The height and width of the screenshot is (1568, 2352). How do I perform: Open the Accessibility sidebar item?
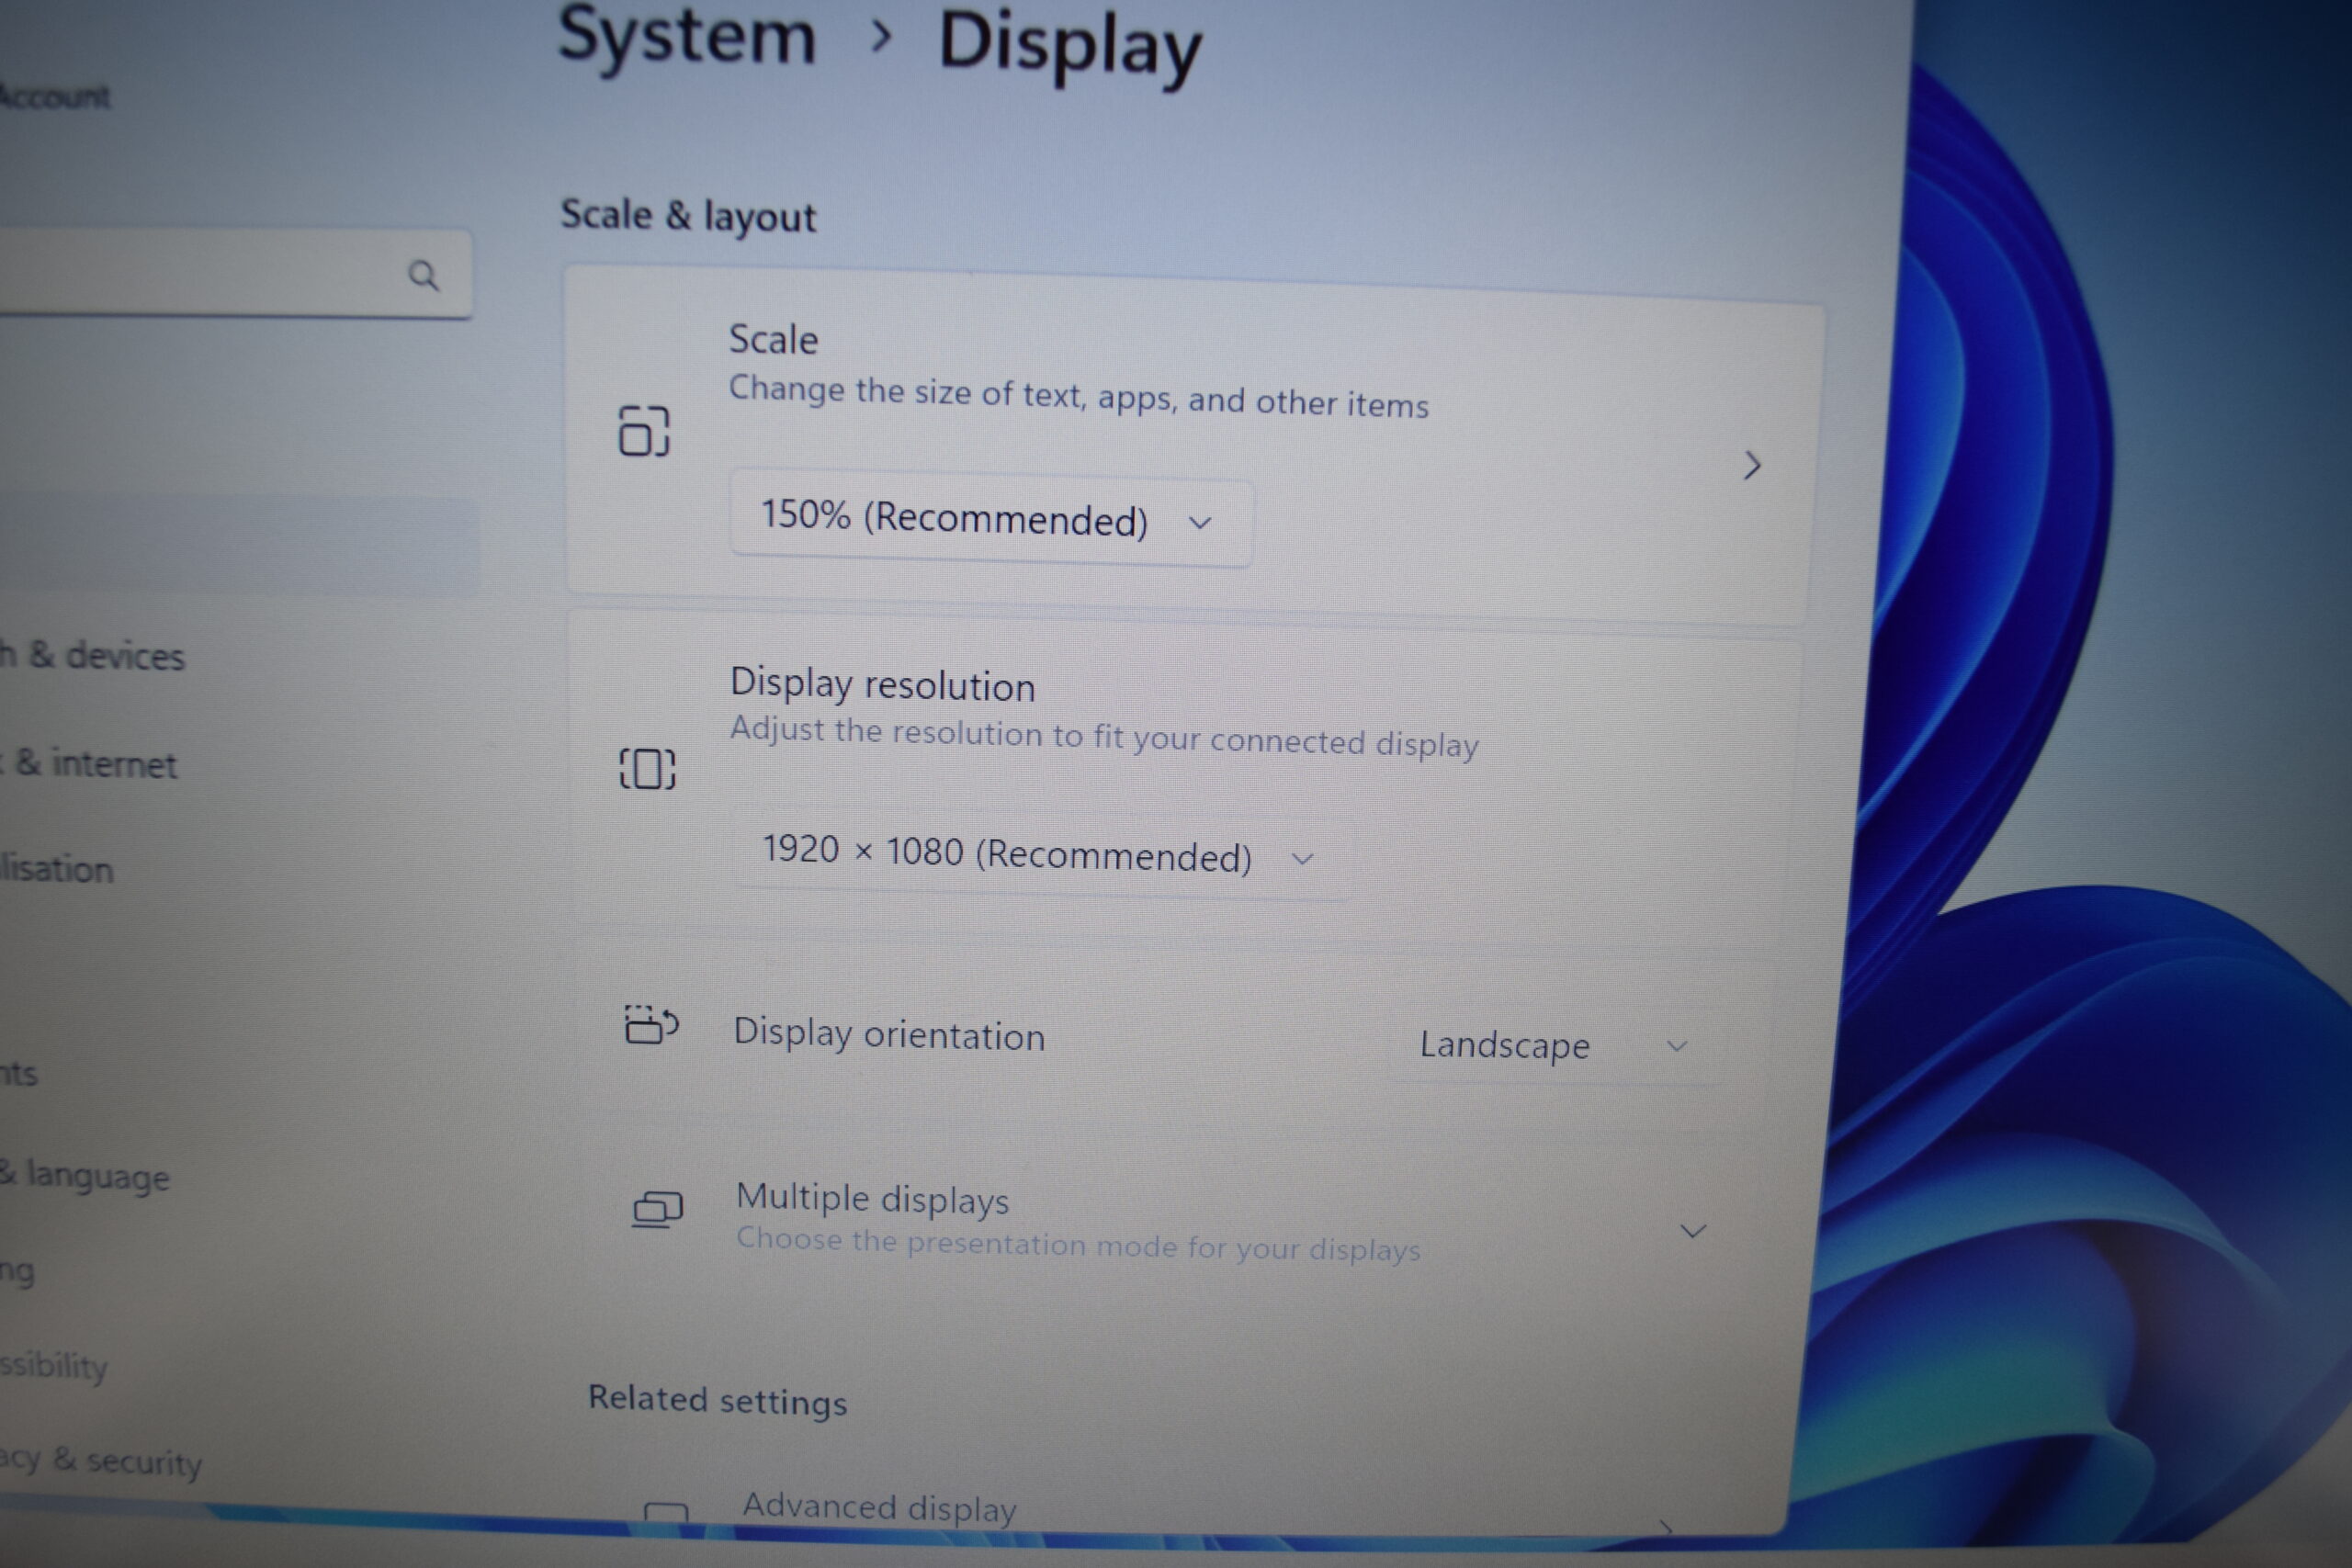click(54, 1365)
